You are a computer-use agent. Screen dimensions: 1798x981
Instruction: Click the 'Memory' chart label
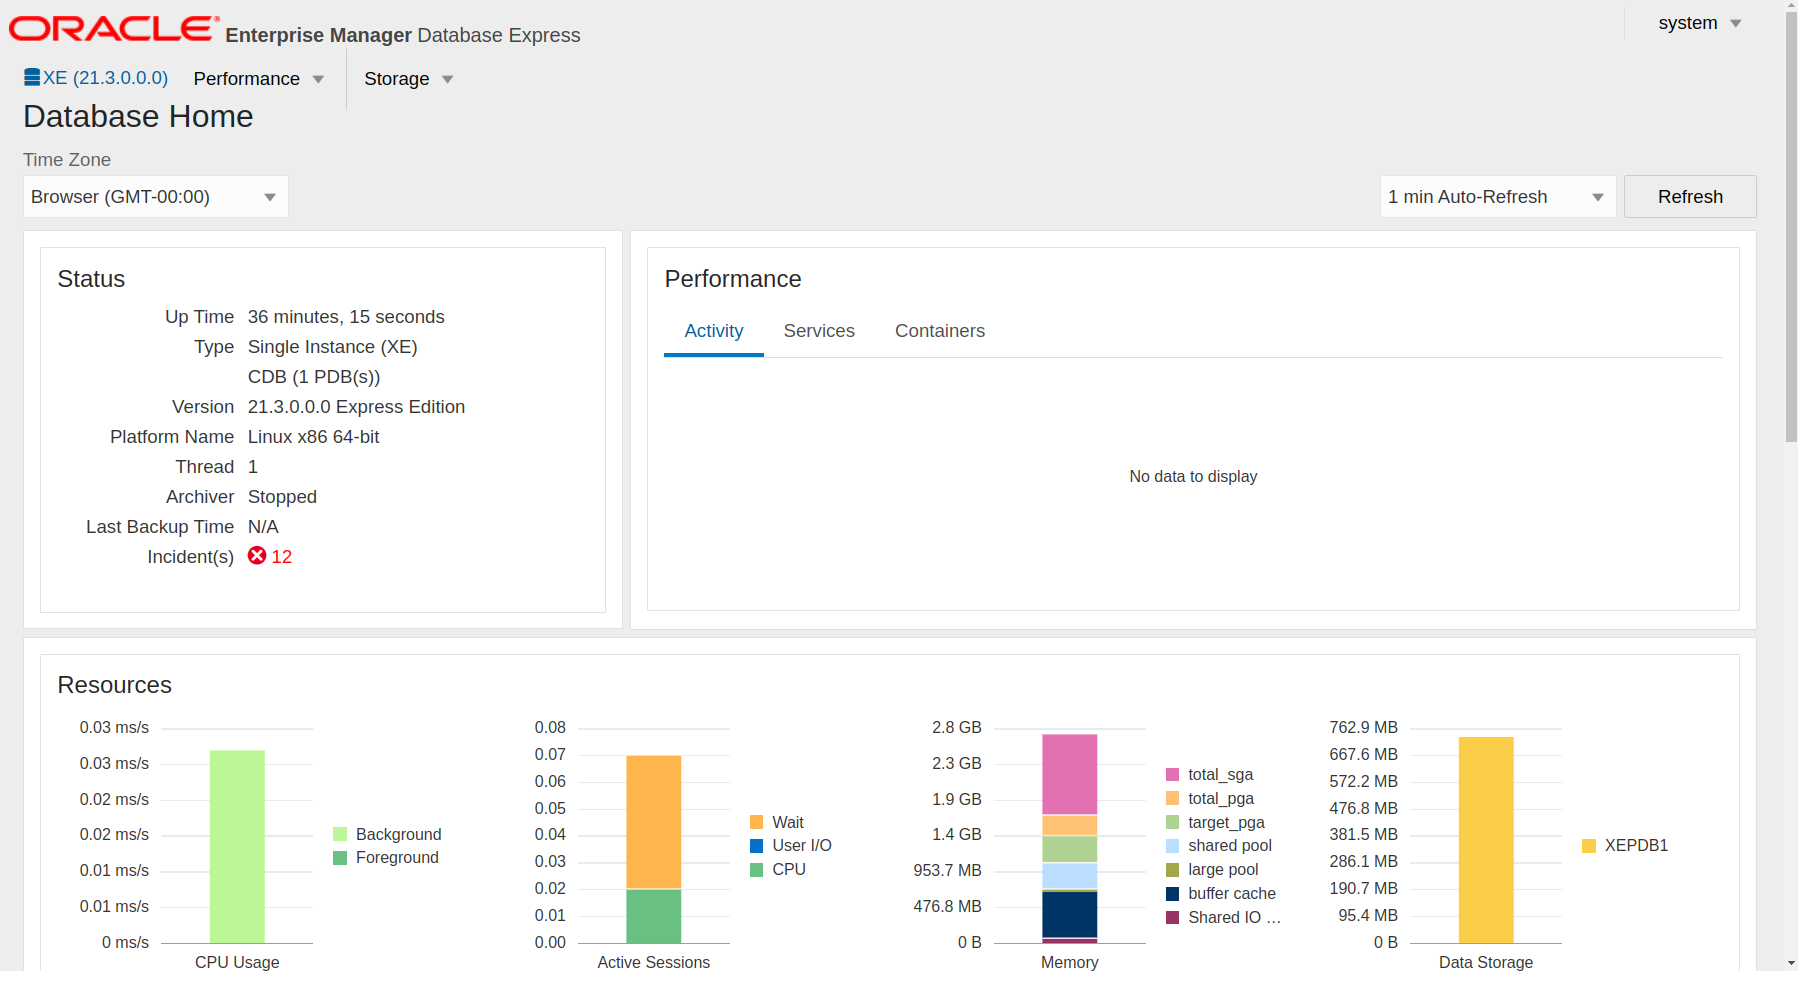tap(1069, 962)
